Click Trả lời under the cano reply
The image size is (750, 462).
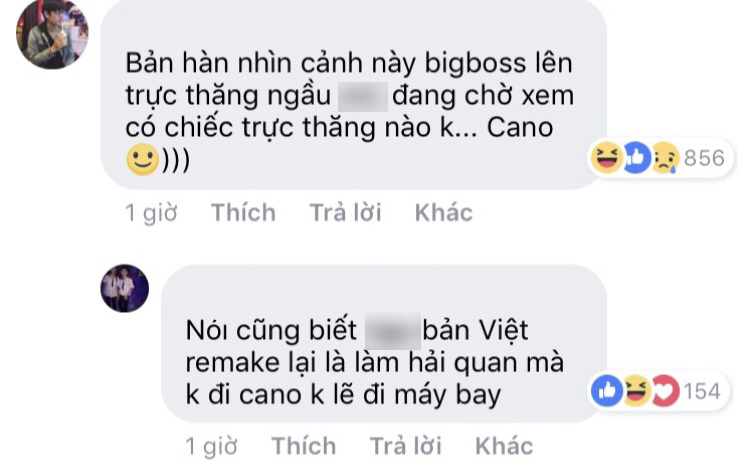coord(406,446)
